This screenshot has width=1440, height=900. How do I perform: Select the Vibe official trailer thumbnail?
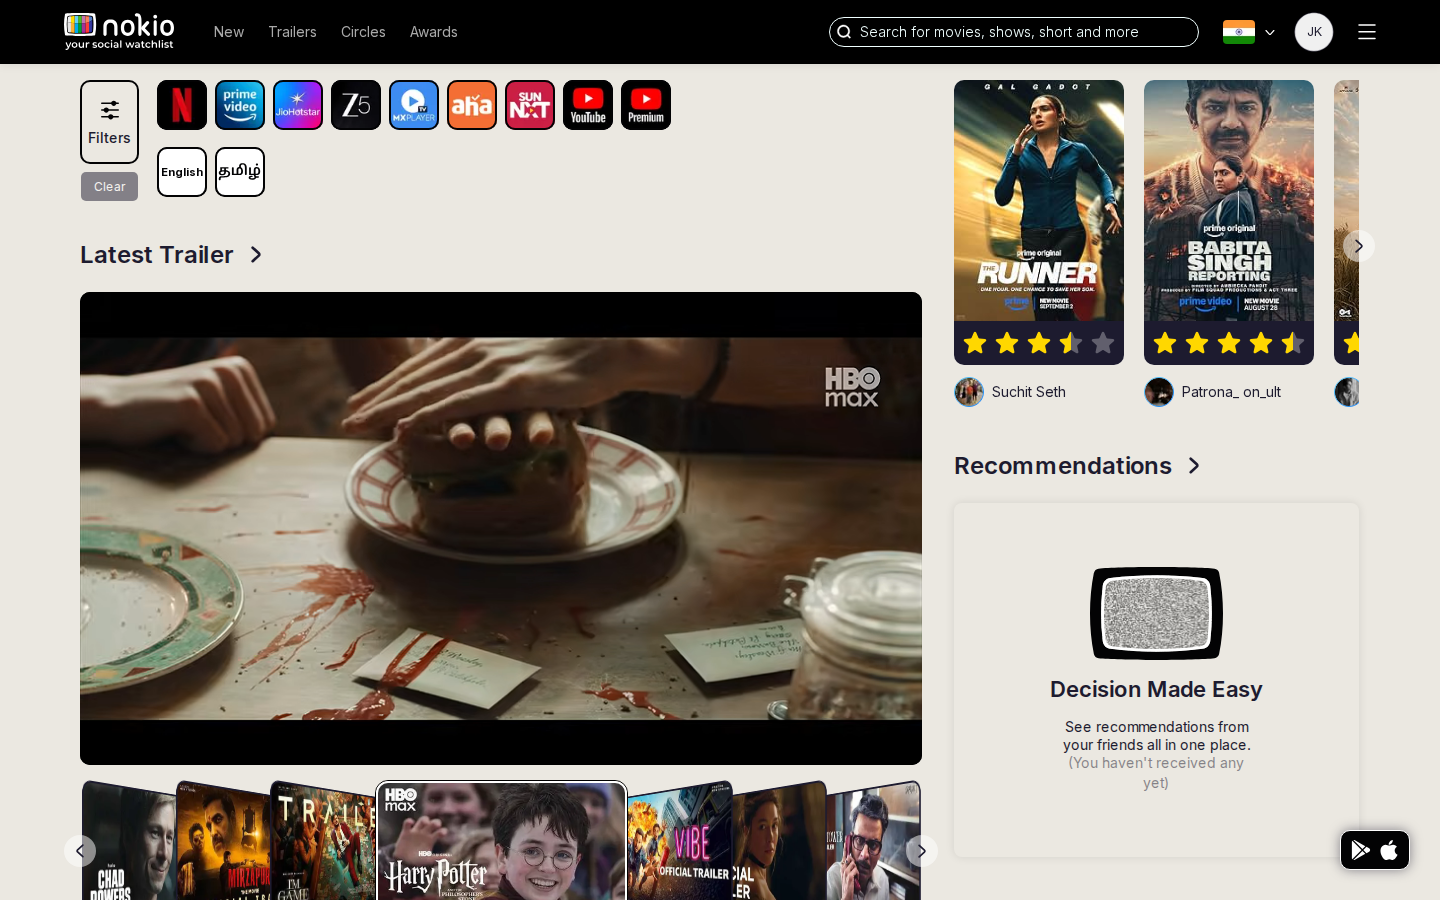[680, 841]
